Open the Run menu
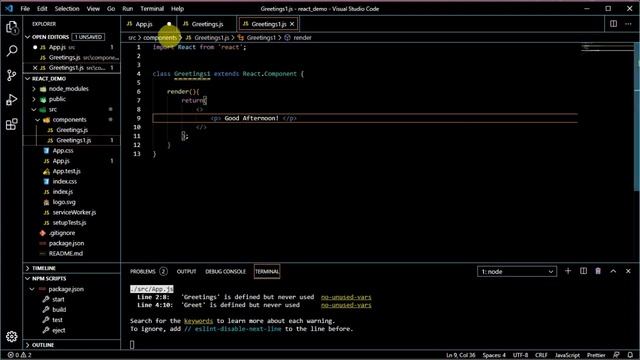 tap(128, 9)
